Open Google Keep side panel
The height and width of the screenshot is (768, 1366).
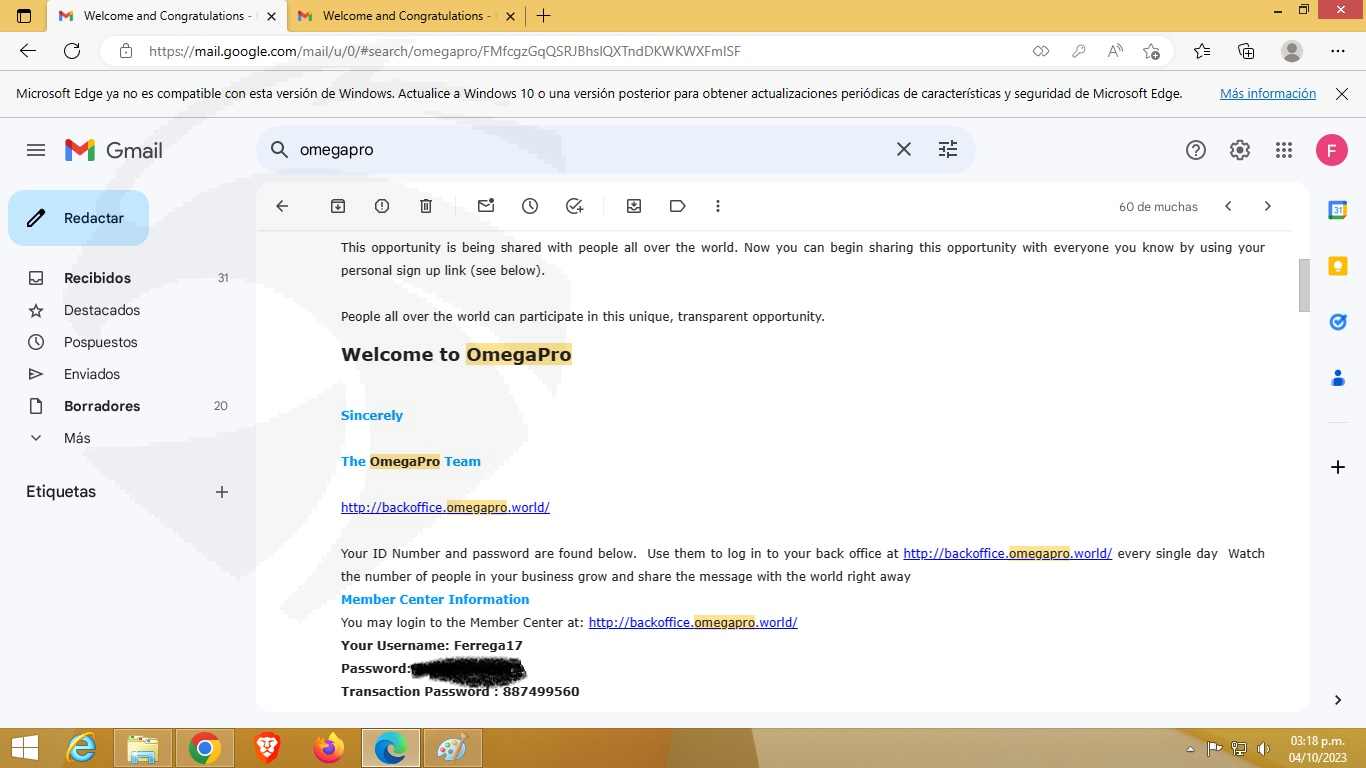[x=1338, y=266]
